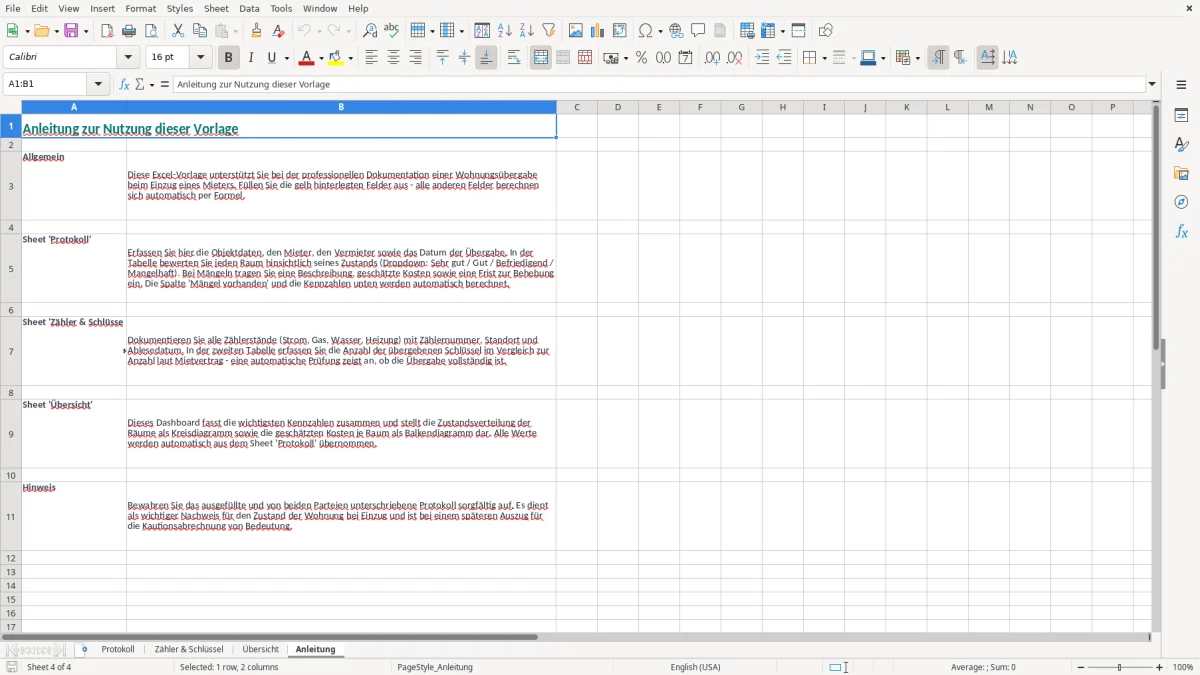1200x675 pixels.
Task: Click the Save document icon
Action: click(x=71, y=31)
